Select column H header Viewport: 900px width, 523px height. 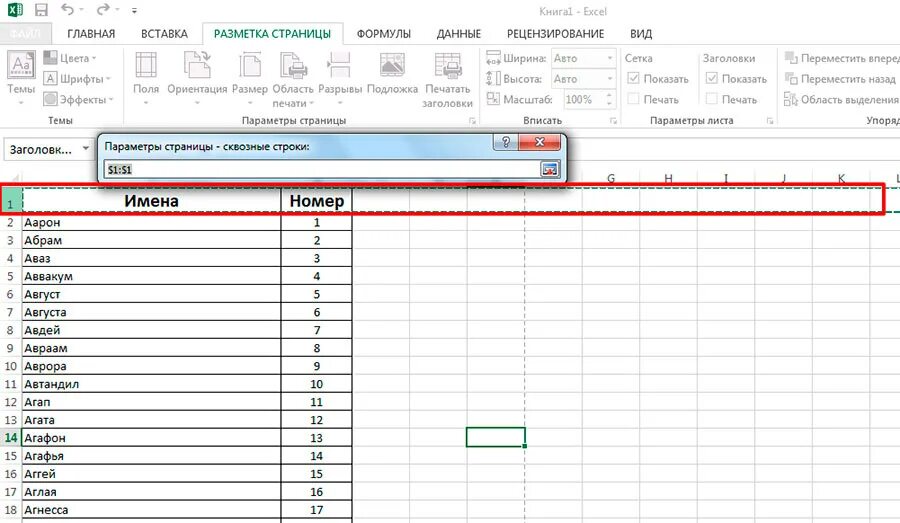668,179
